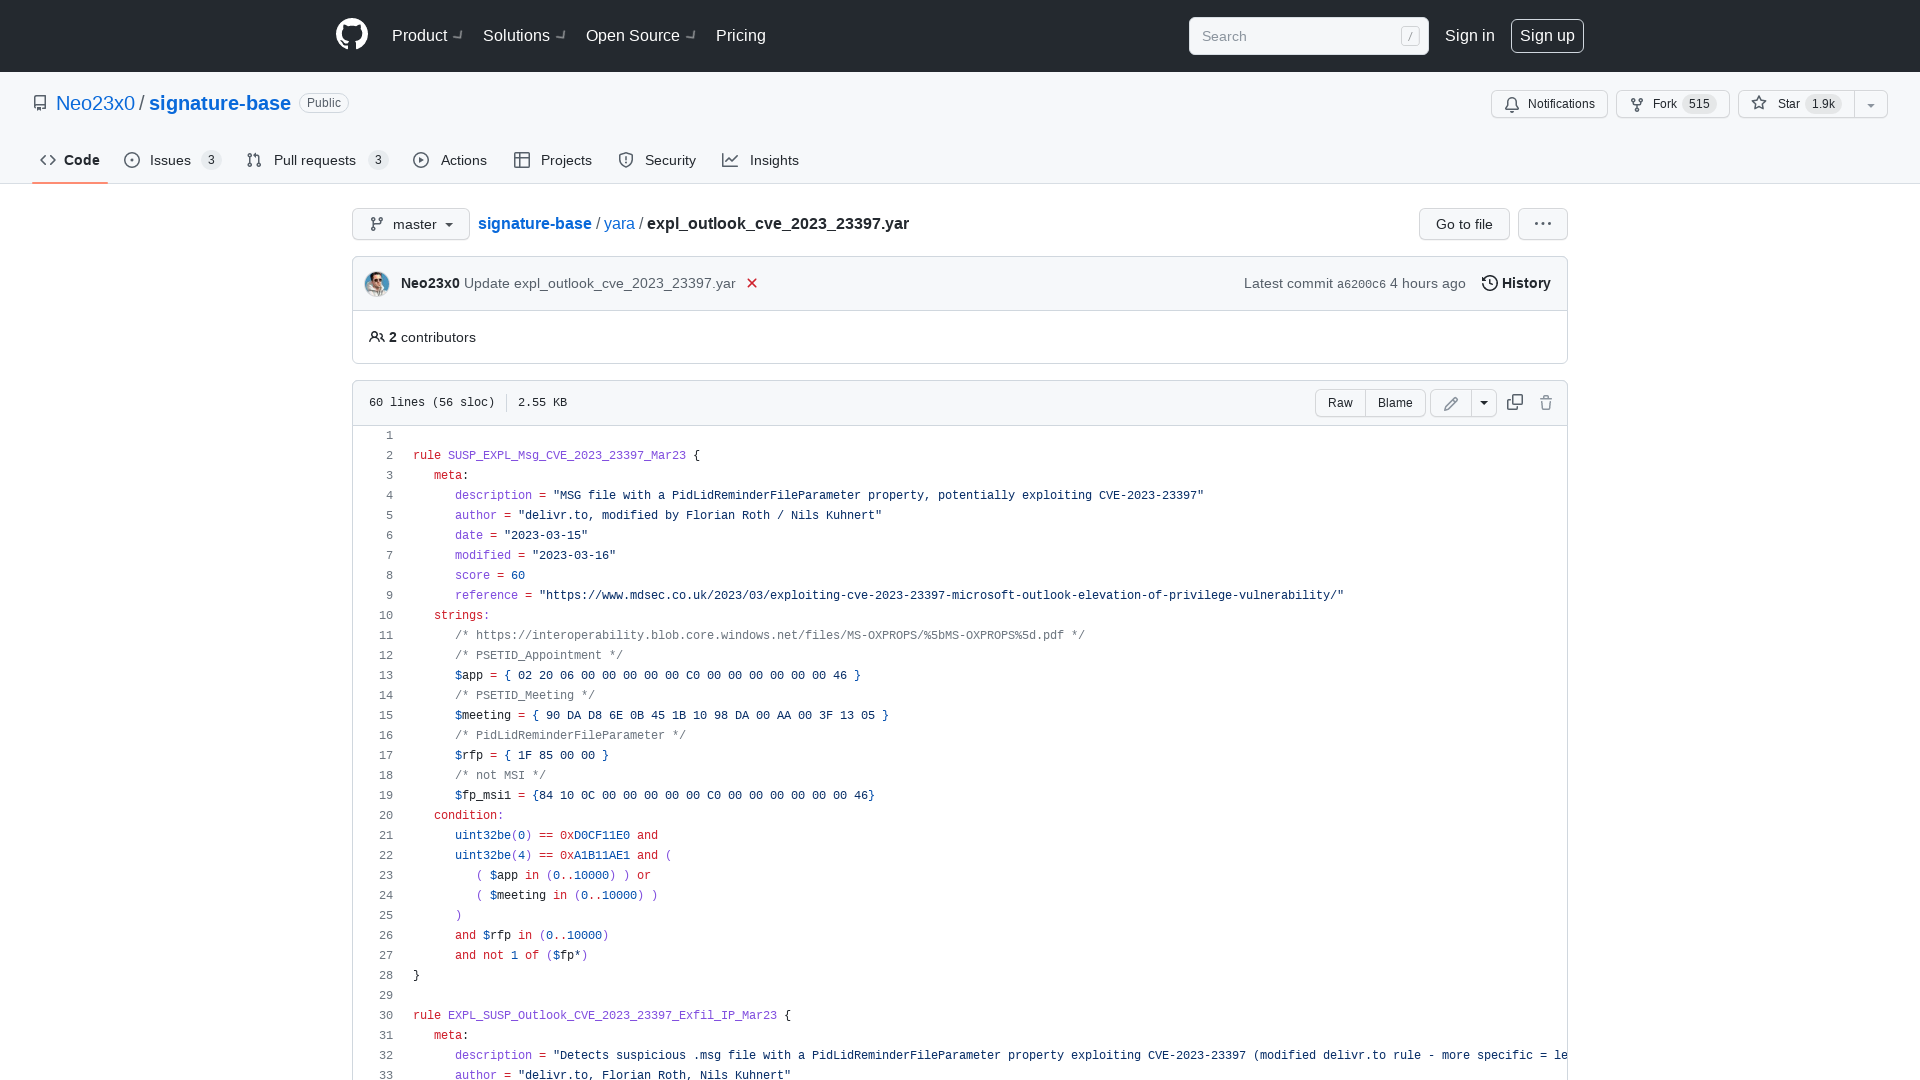The width and height of the screenshot is (1920, 1080).
Task: Click the $meeting hex string definition
Action: 672,715
